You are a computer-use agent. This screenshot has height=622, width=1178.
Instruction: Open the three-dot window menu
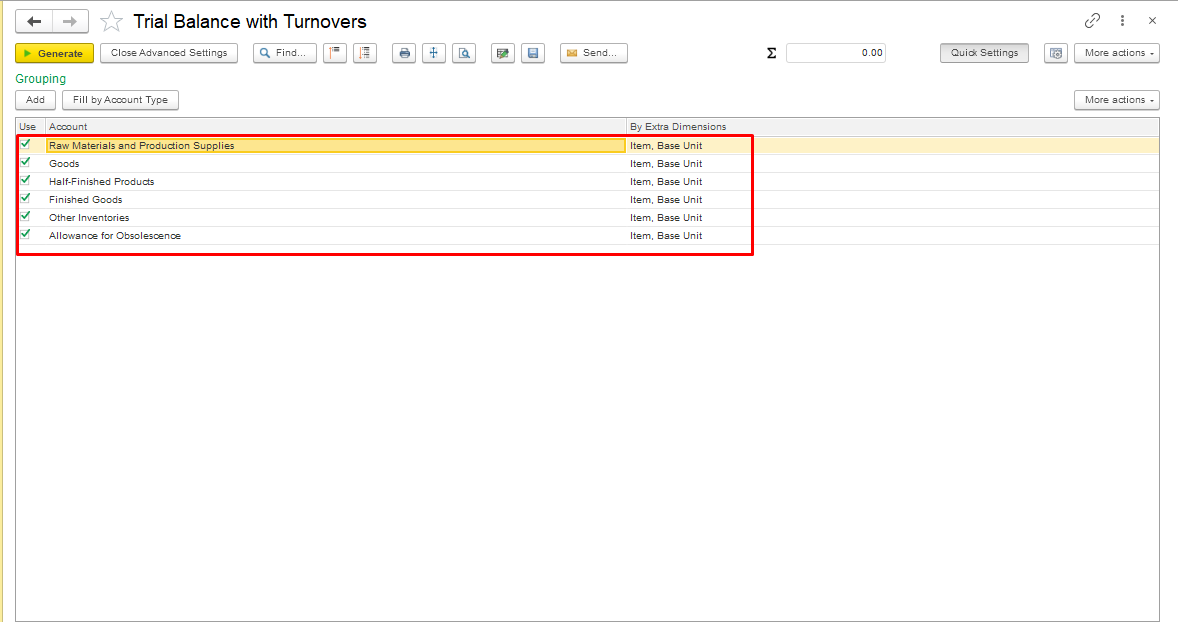1123,21
